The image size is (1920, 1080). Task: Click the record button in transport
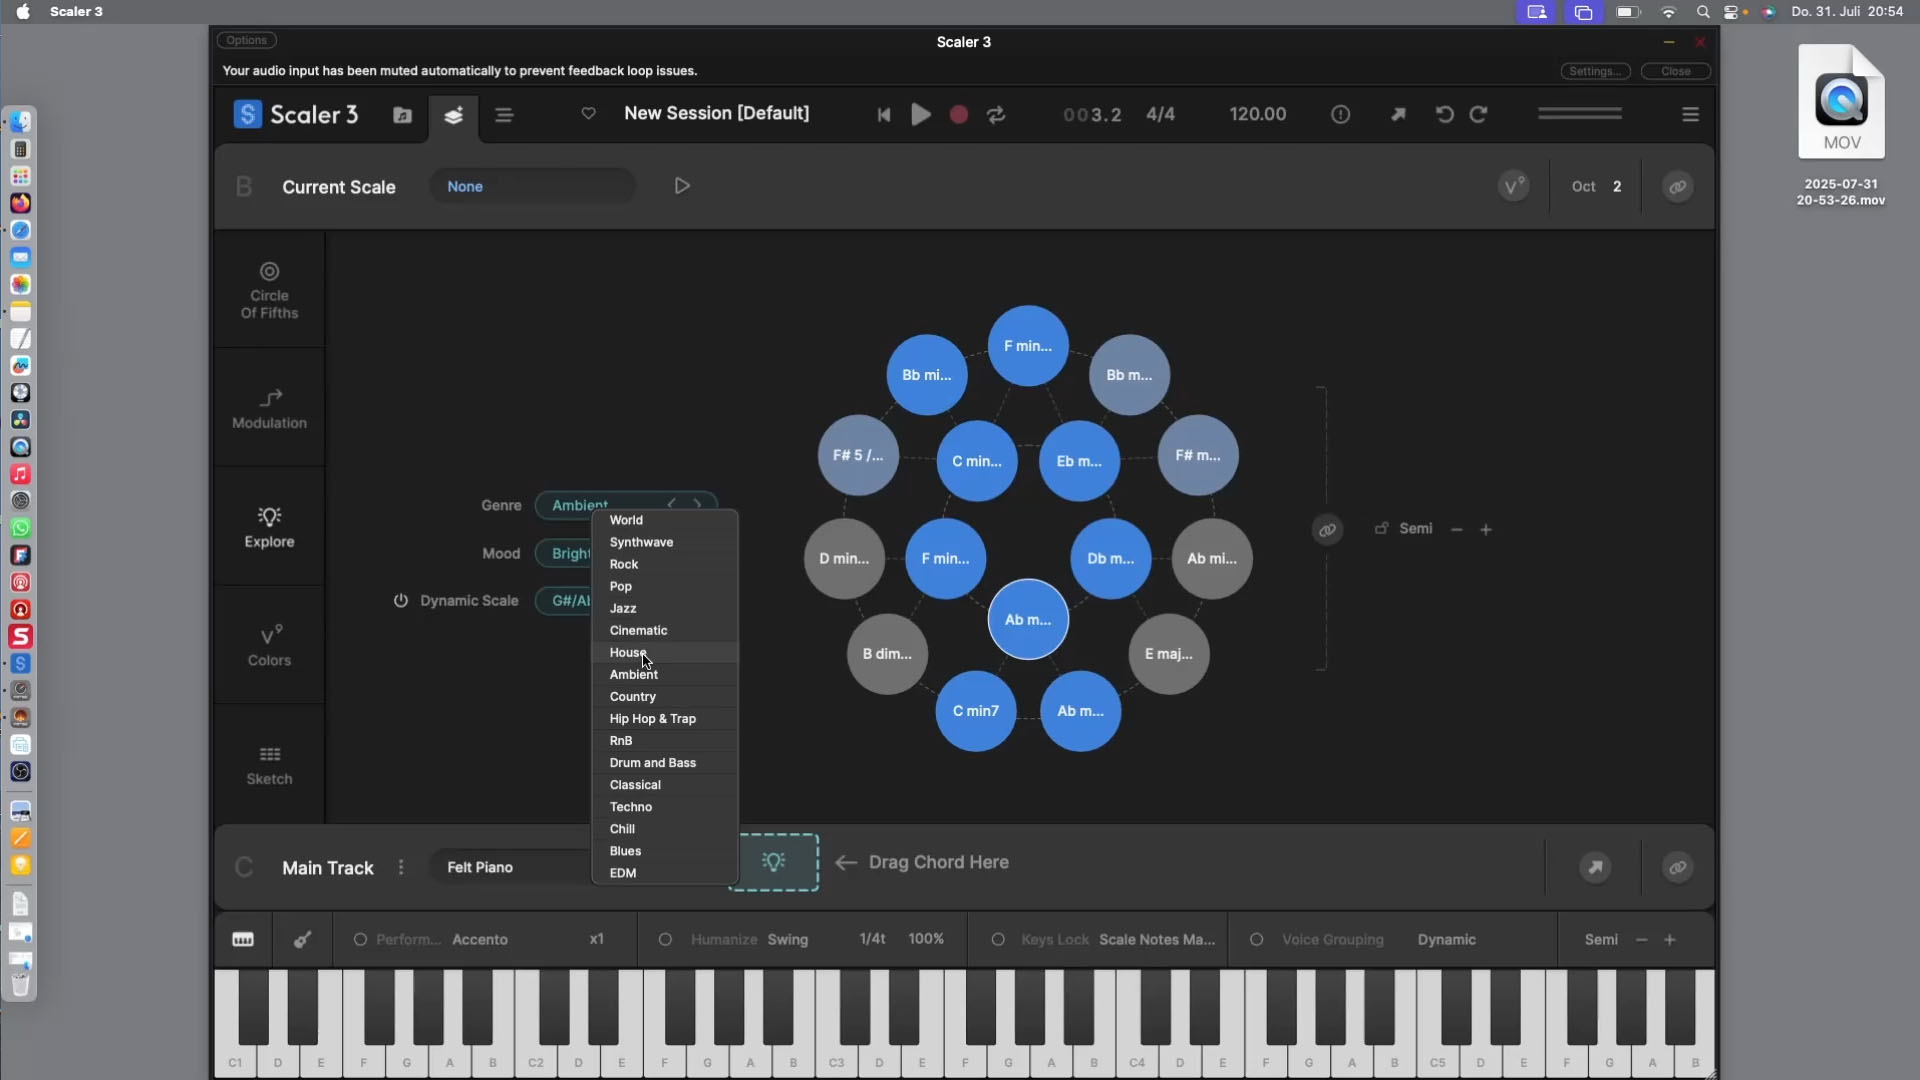click(958, 115)
